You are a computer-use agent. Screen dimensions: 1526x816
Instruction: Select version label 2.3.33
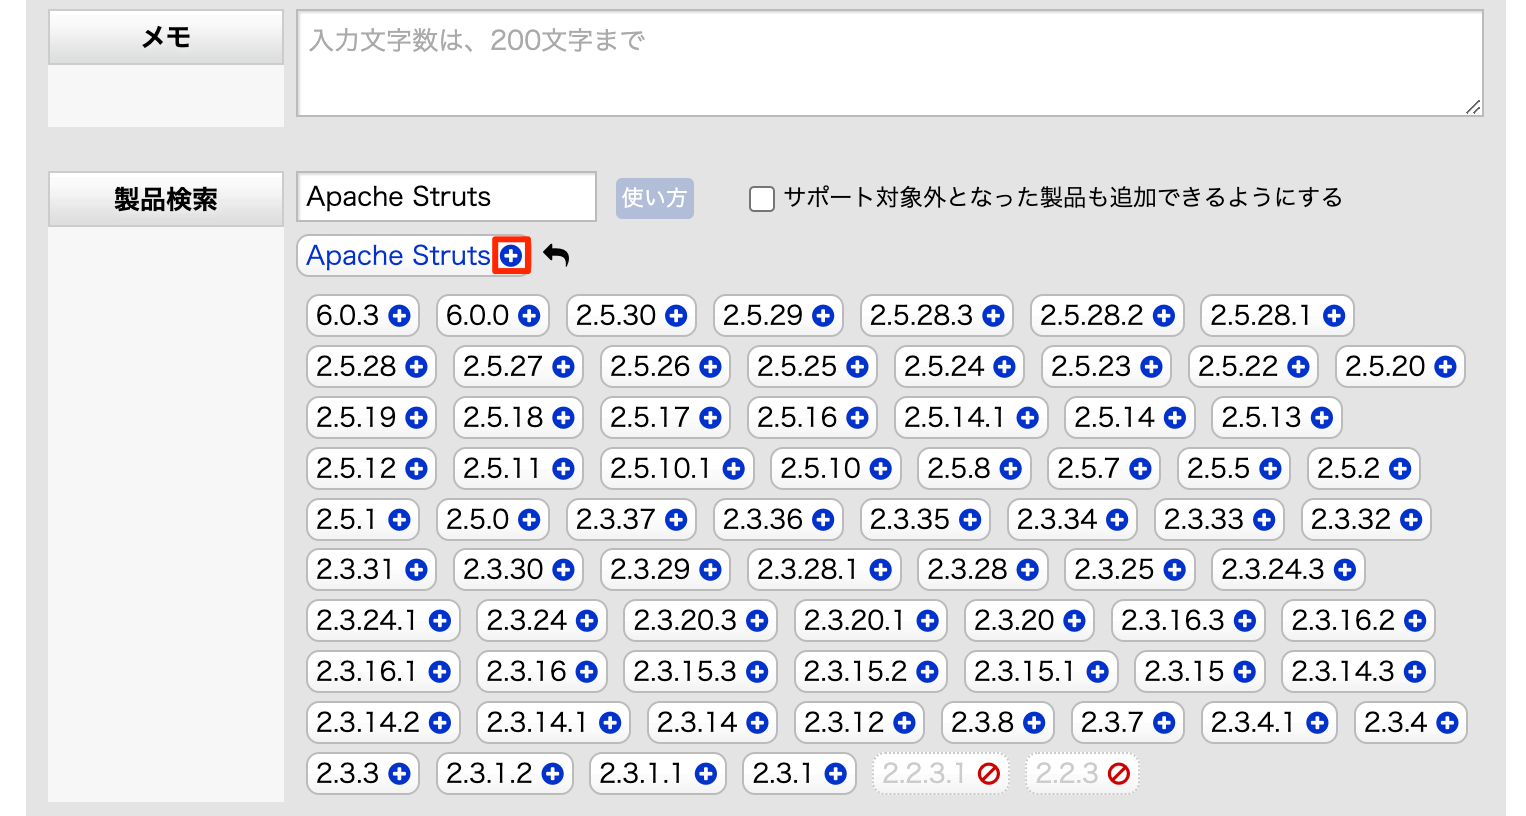1204,520
